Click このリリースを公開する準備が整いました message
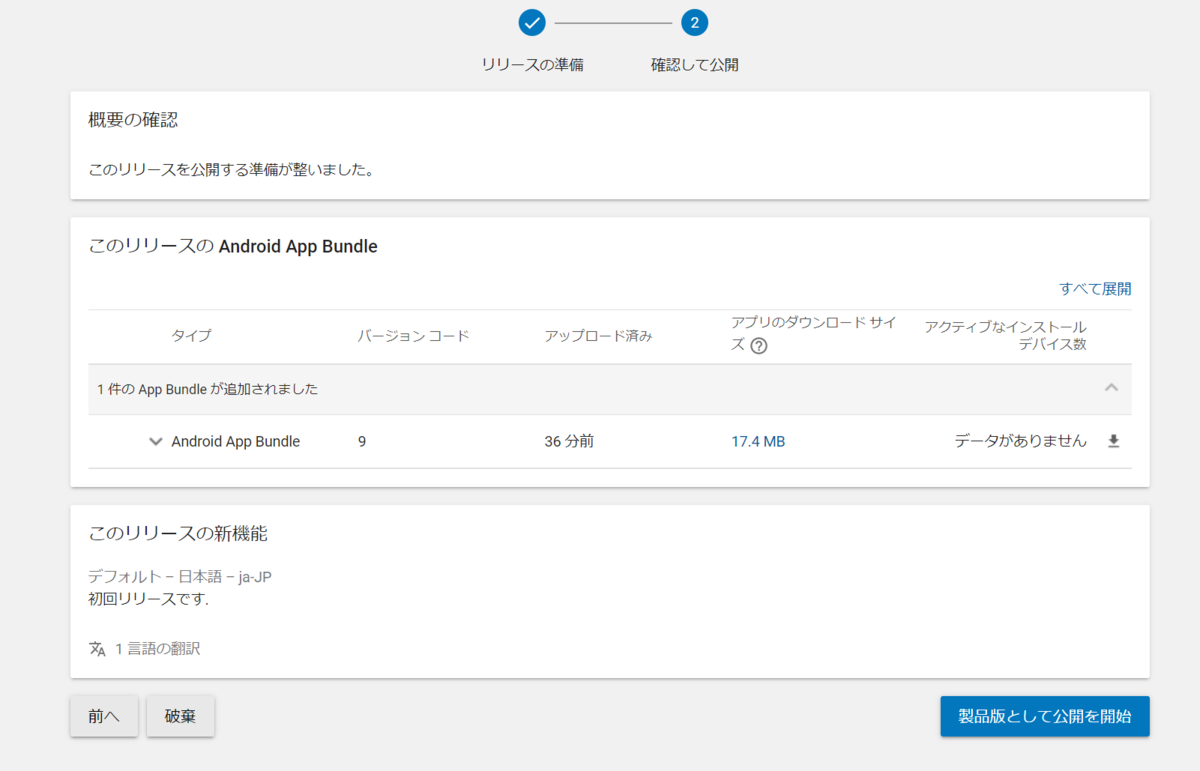This screenshot has height=771, width=1200. click(x=231, y=170)
